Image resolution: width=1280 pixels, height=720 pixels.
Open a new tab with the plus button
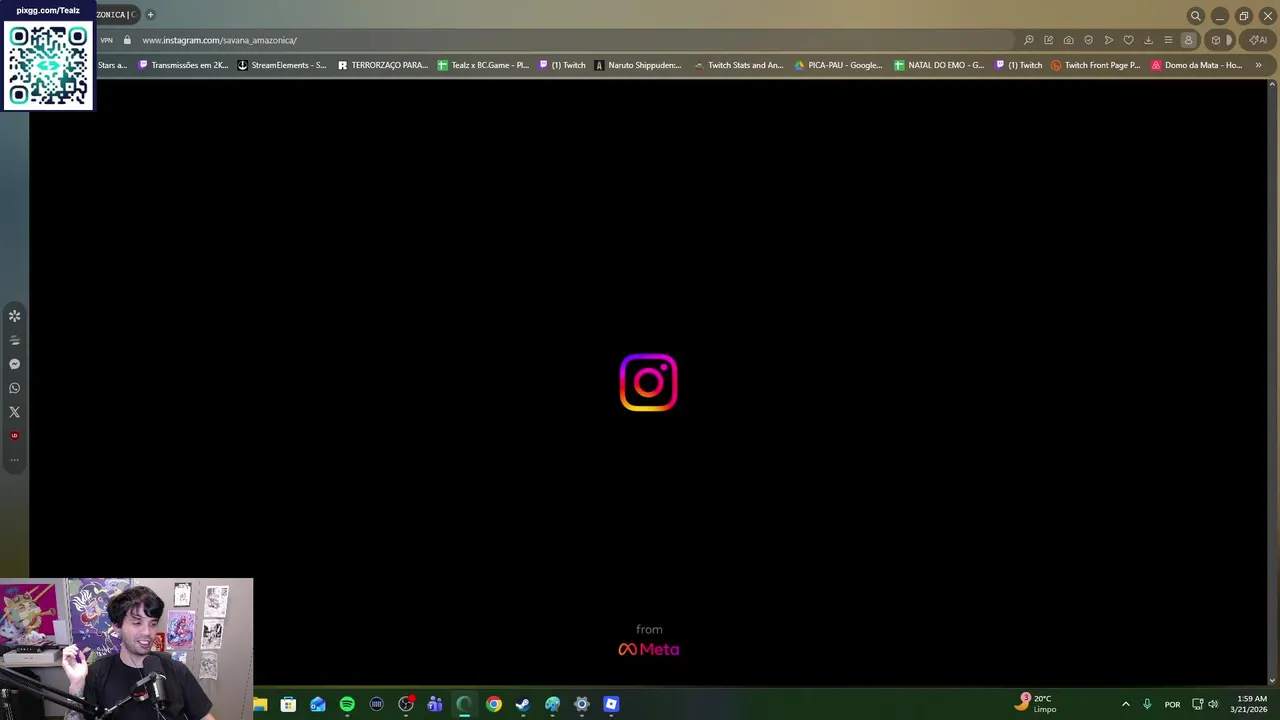pos(150,15)
